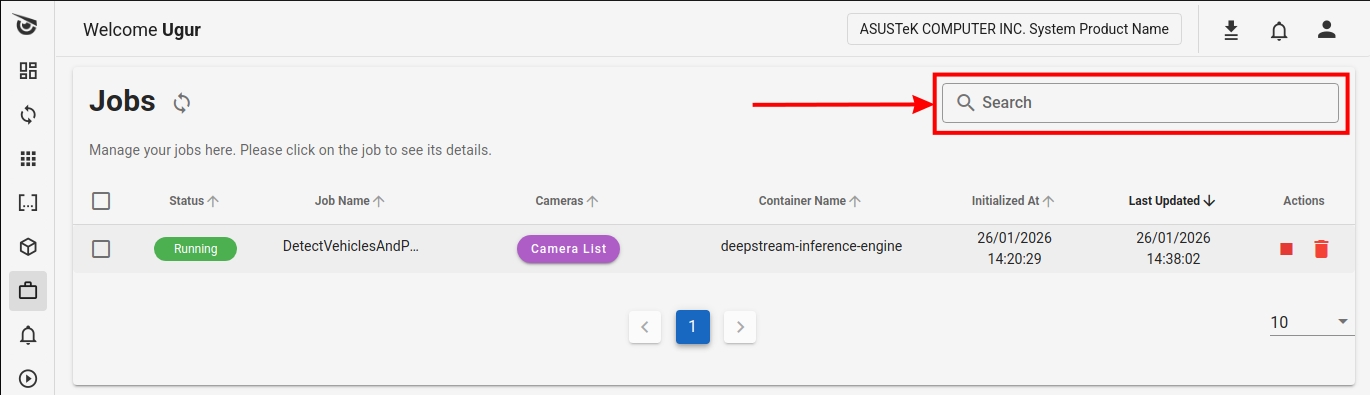
Task: Focus the Search input field
Action: click(1140, 102)
